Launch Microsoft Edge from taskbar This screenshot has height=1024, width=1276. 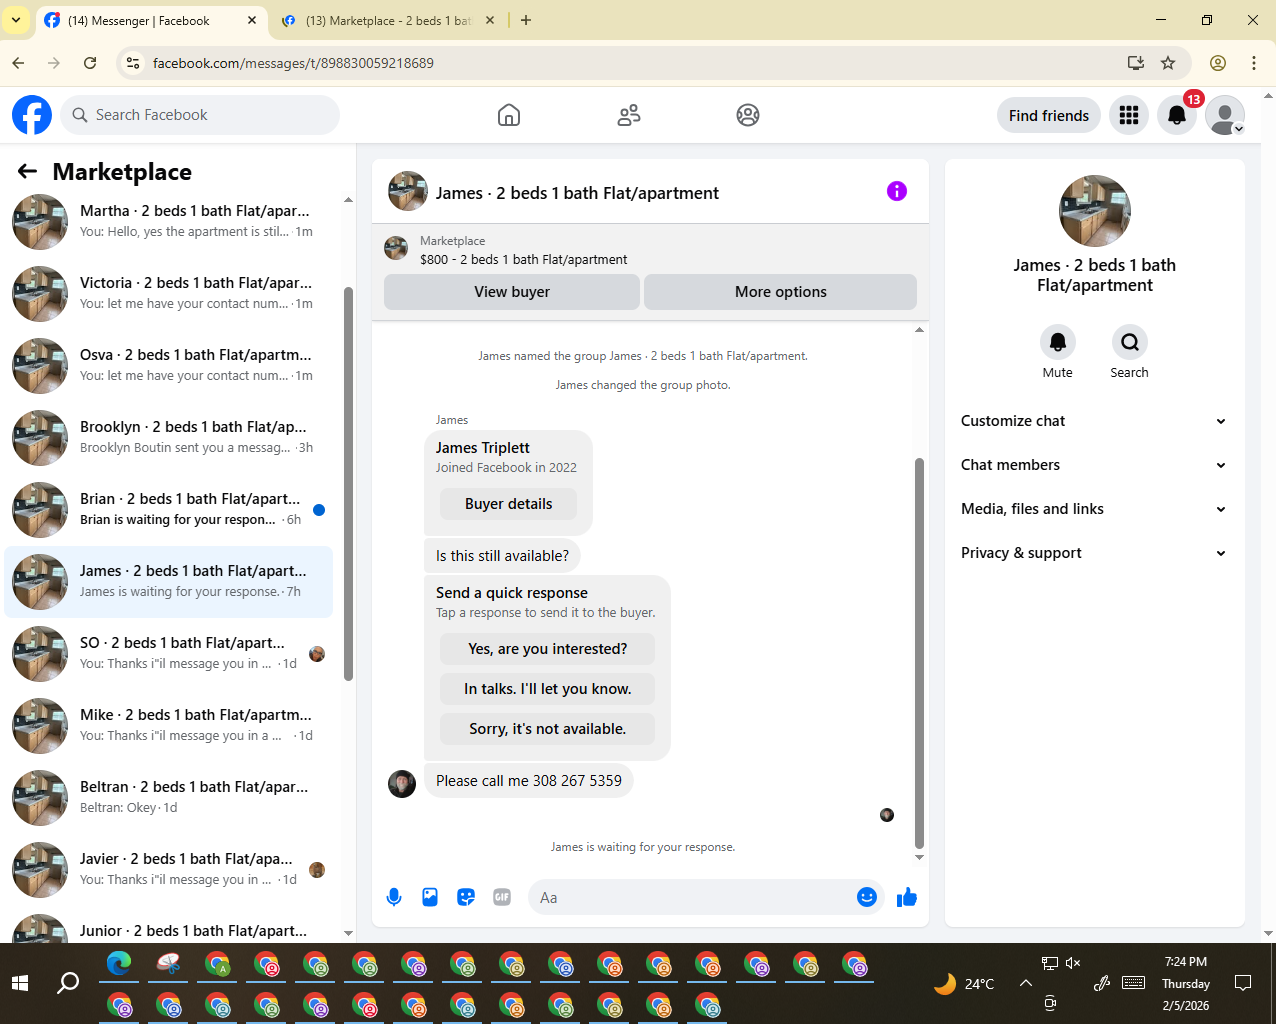(119, 964)
